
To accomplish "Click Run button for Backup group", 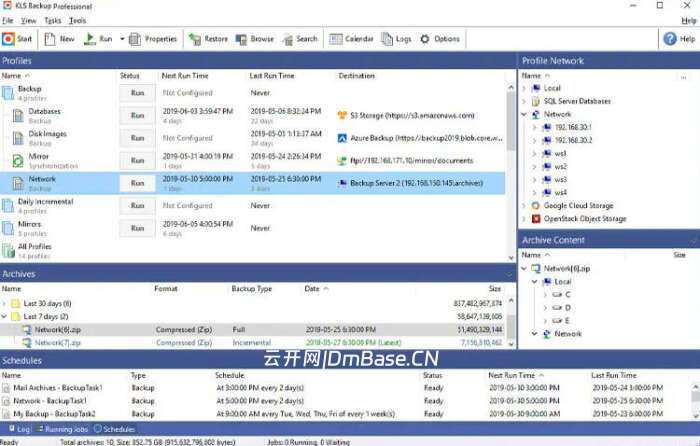I will [138, 93].
